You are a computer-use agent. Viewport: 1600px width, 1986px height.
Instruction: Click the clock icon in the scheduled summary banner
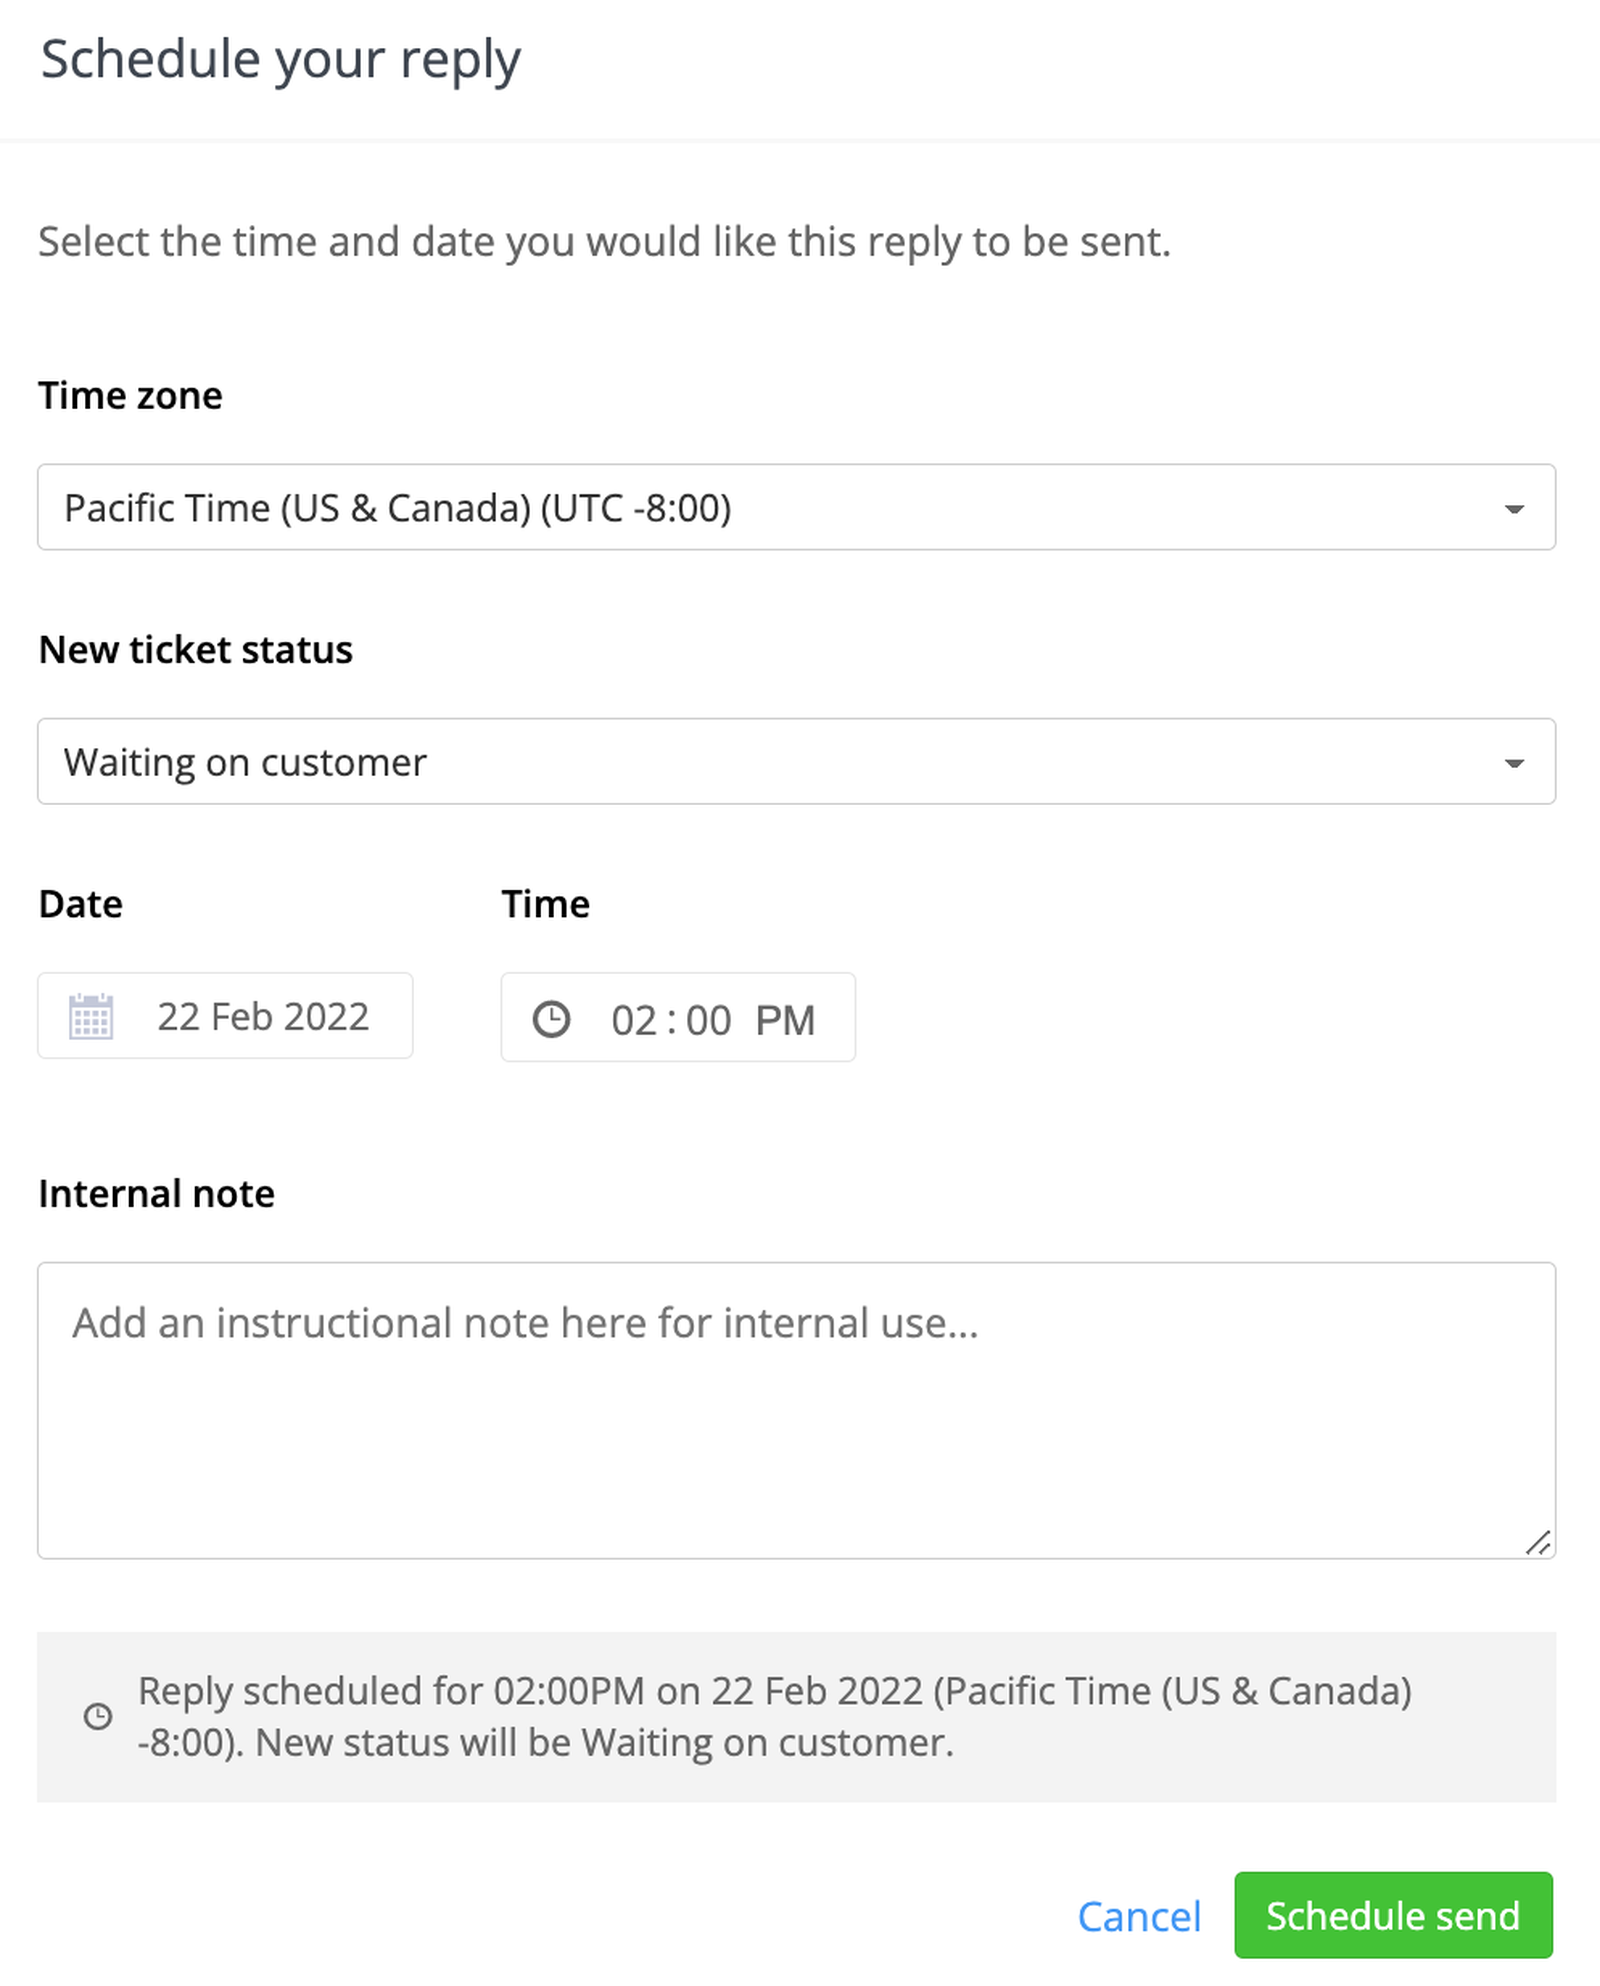(x=98, y=1717)
